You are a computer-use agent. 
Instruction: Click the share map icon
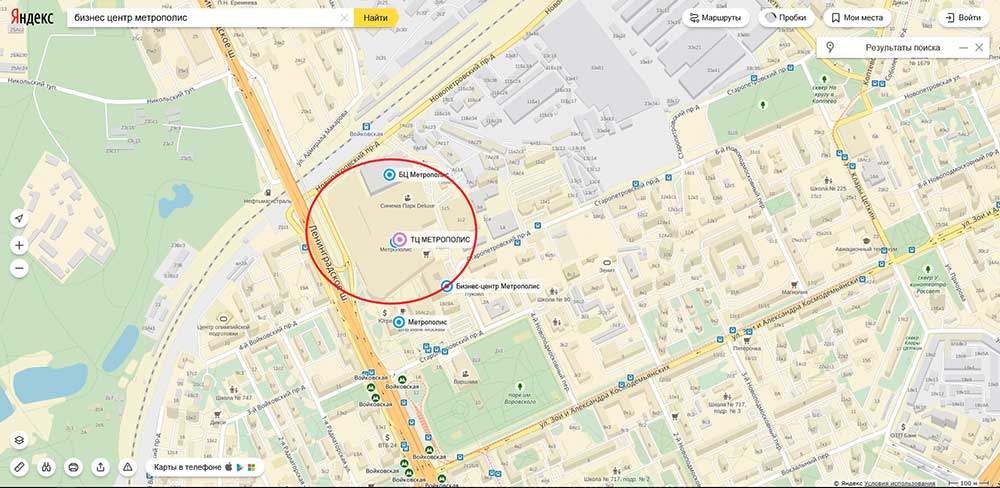[x=101, y=467]
